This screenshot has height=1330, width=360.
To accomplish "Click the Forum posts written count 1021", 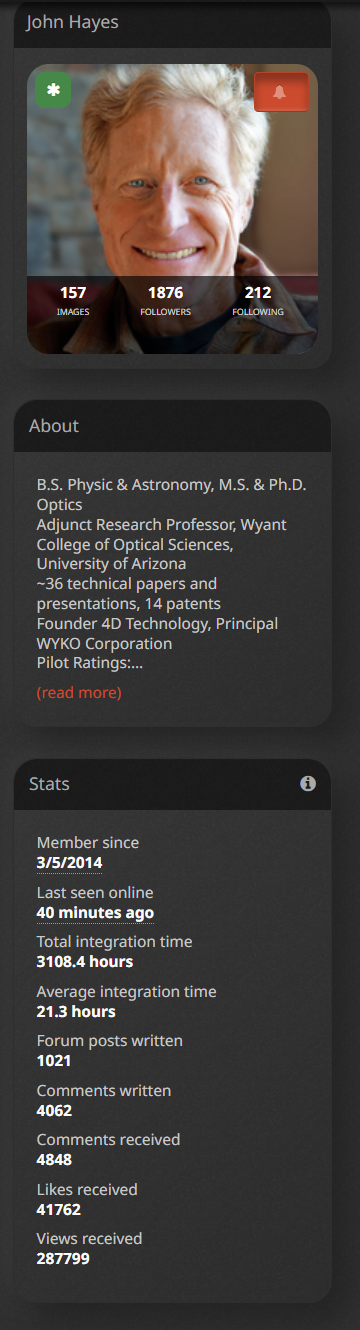I will click(54, 1061).
